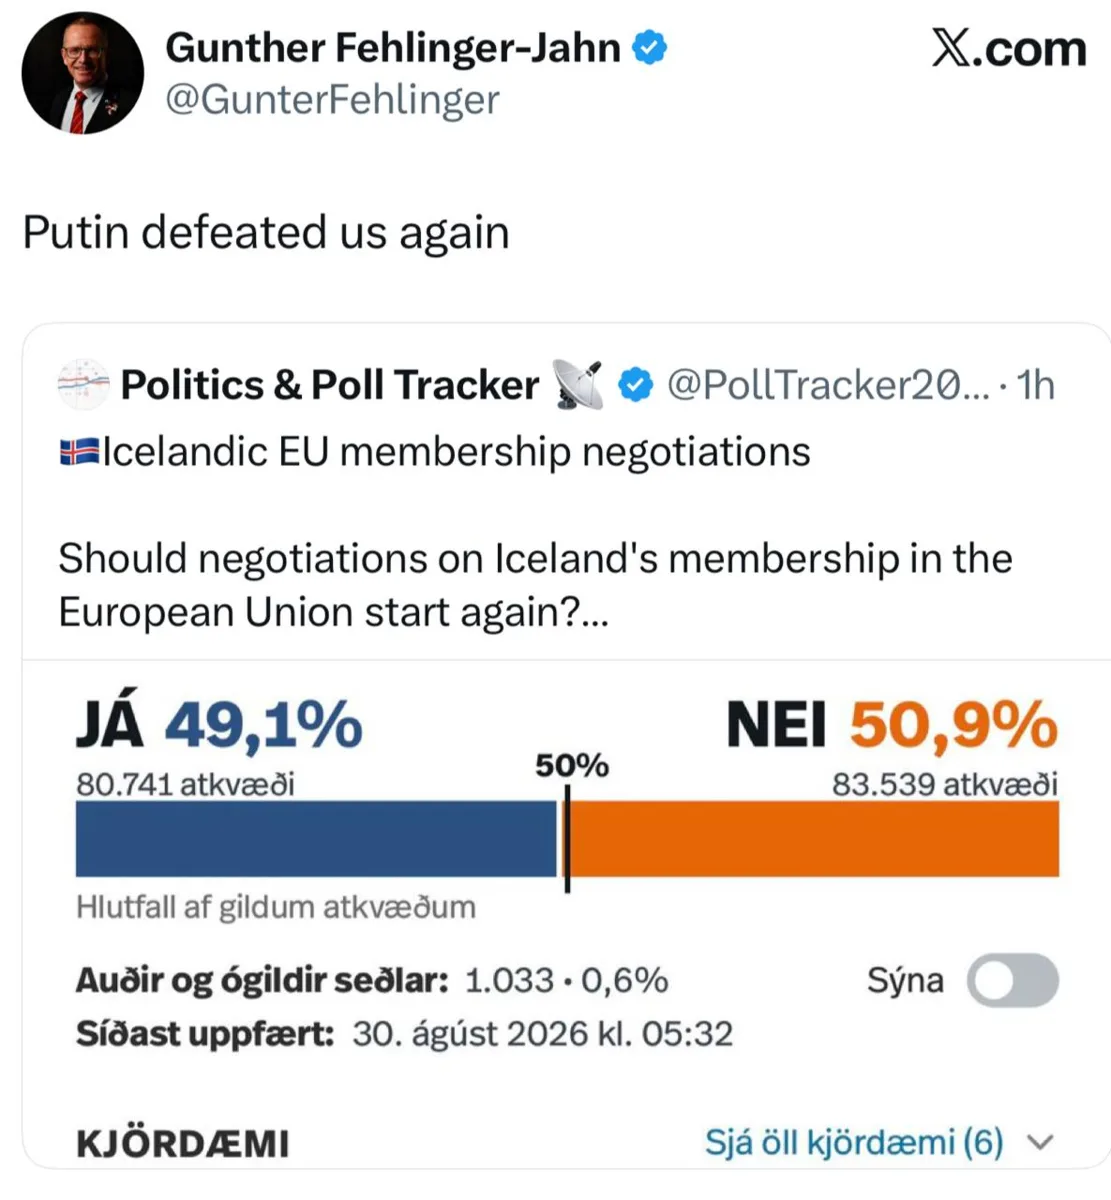Click the blue verified badge beside Fehlinger-Jahn
The image size is (1111, 1200).
point(651,48)
